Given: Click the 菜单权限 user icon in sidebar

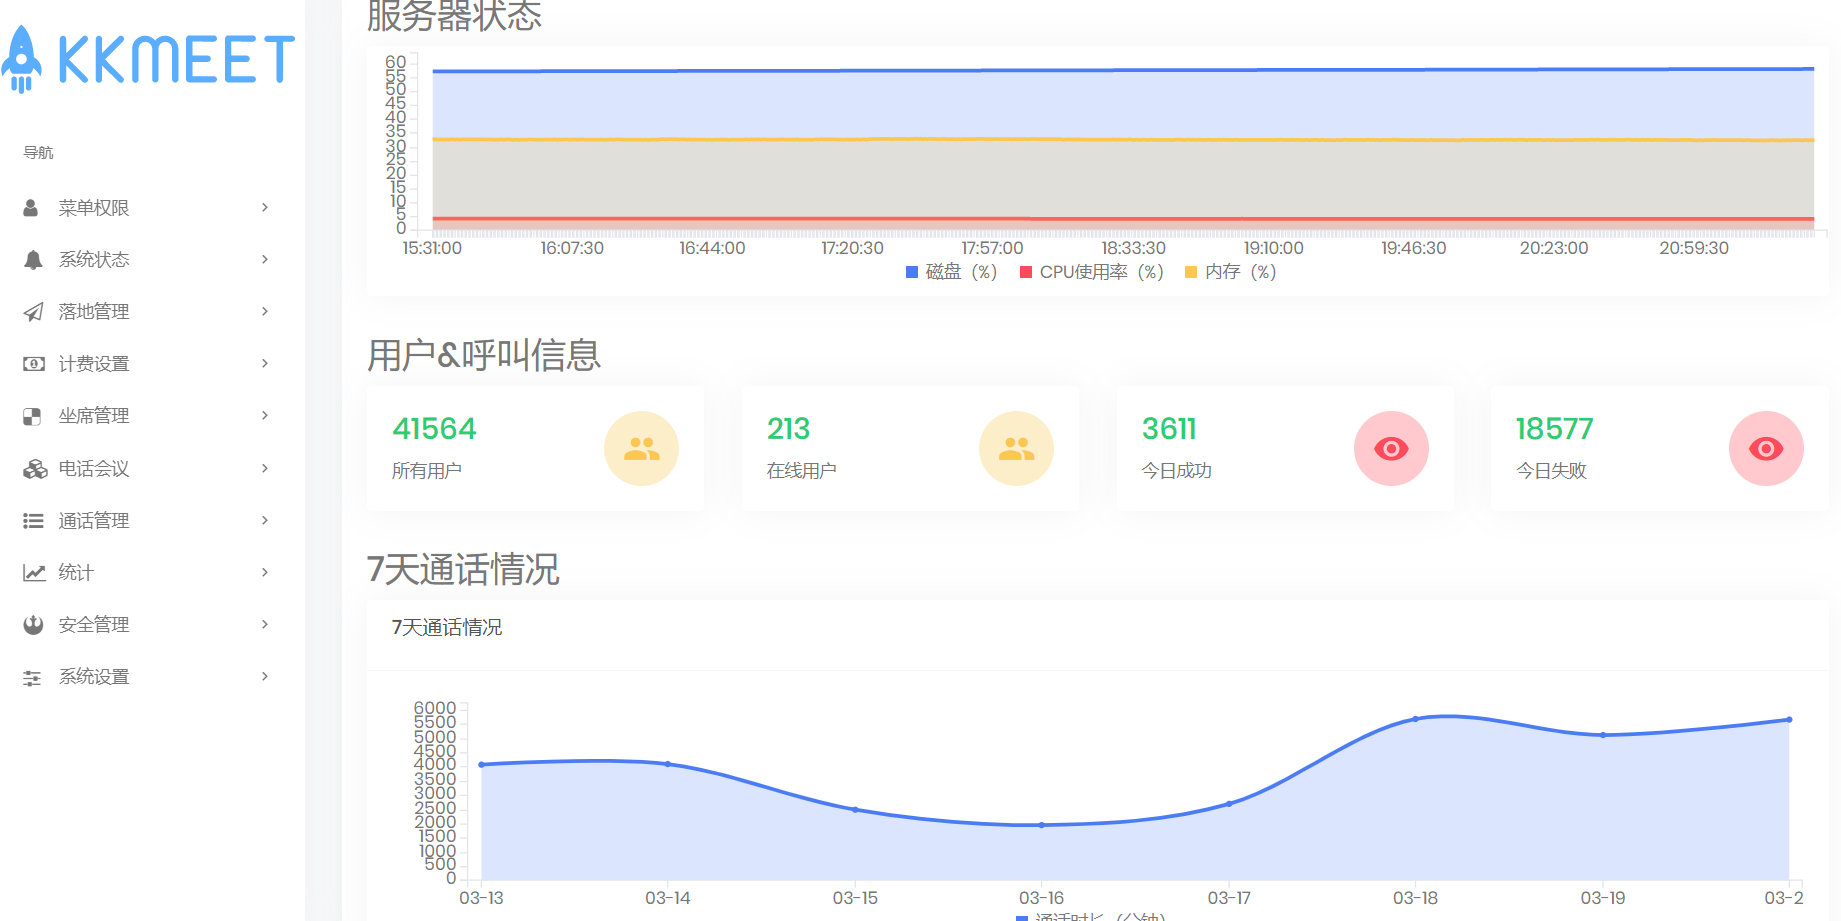Looking at the screenshot, I should [x=30, y=207].
